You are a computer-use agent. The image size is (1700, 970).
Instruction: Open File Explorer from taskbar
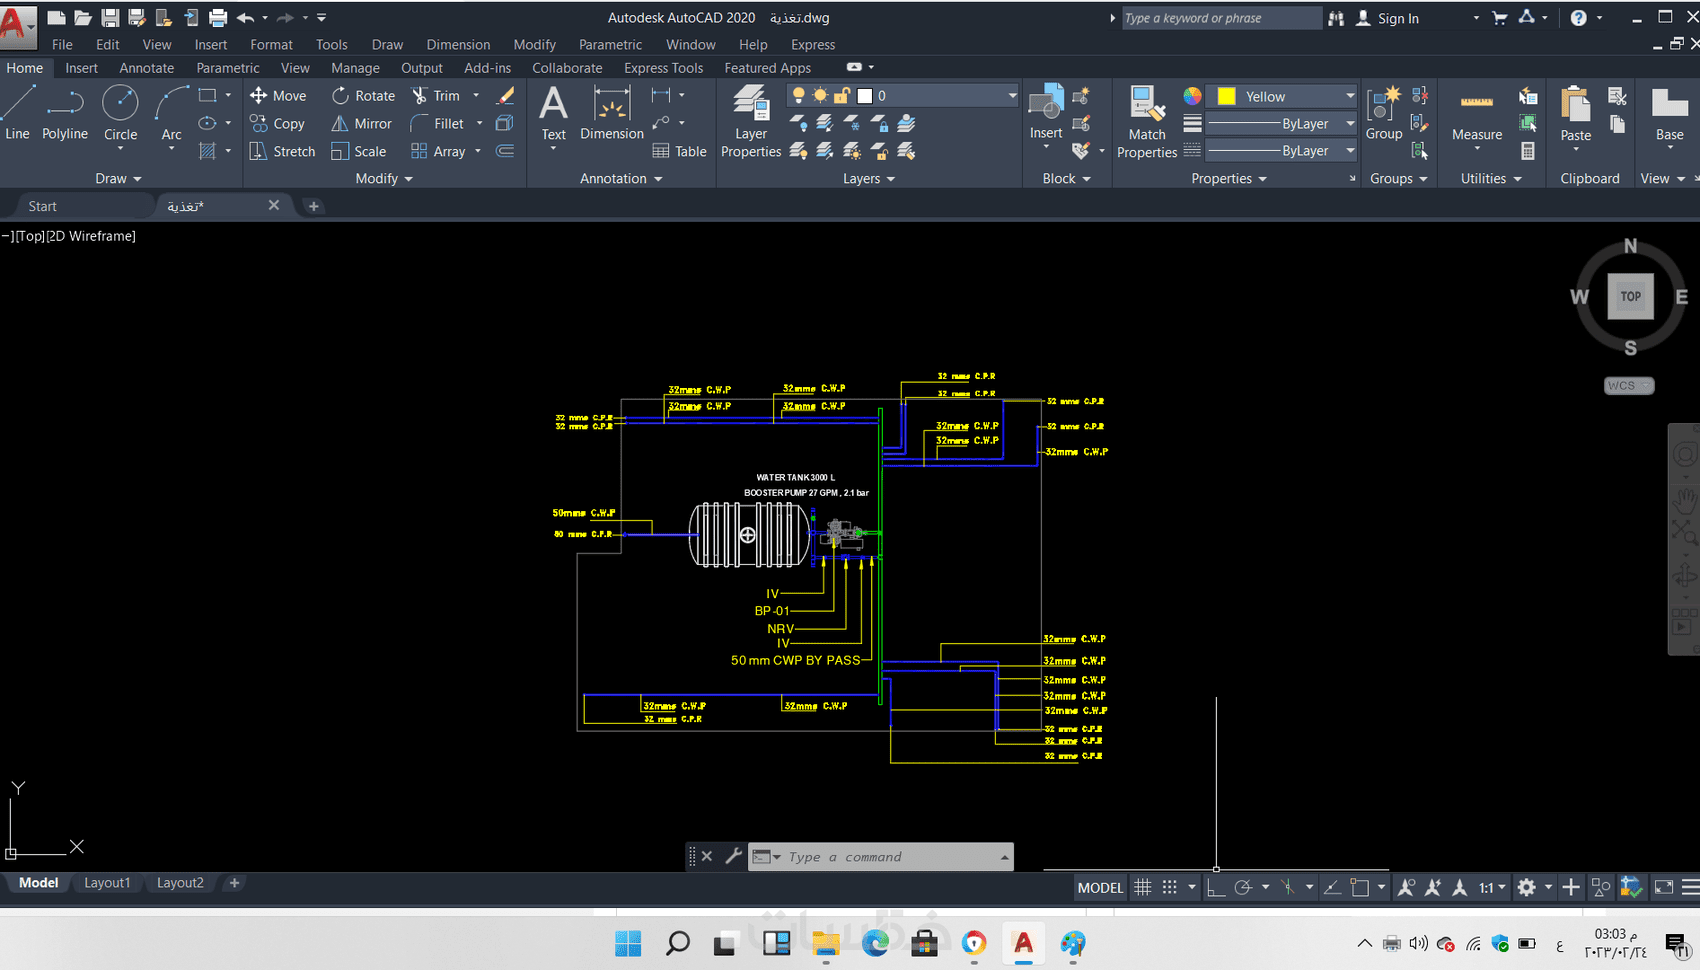click(x=825, y=943)
